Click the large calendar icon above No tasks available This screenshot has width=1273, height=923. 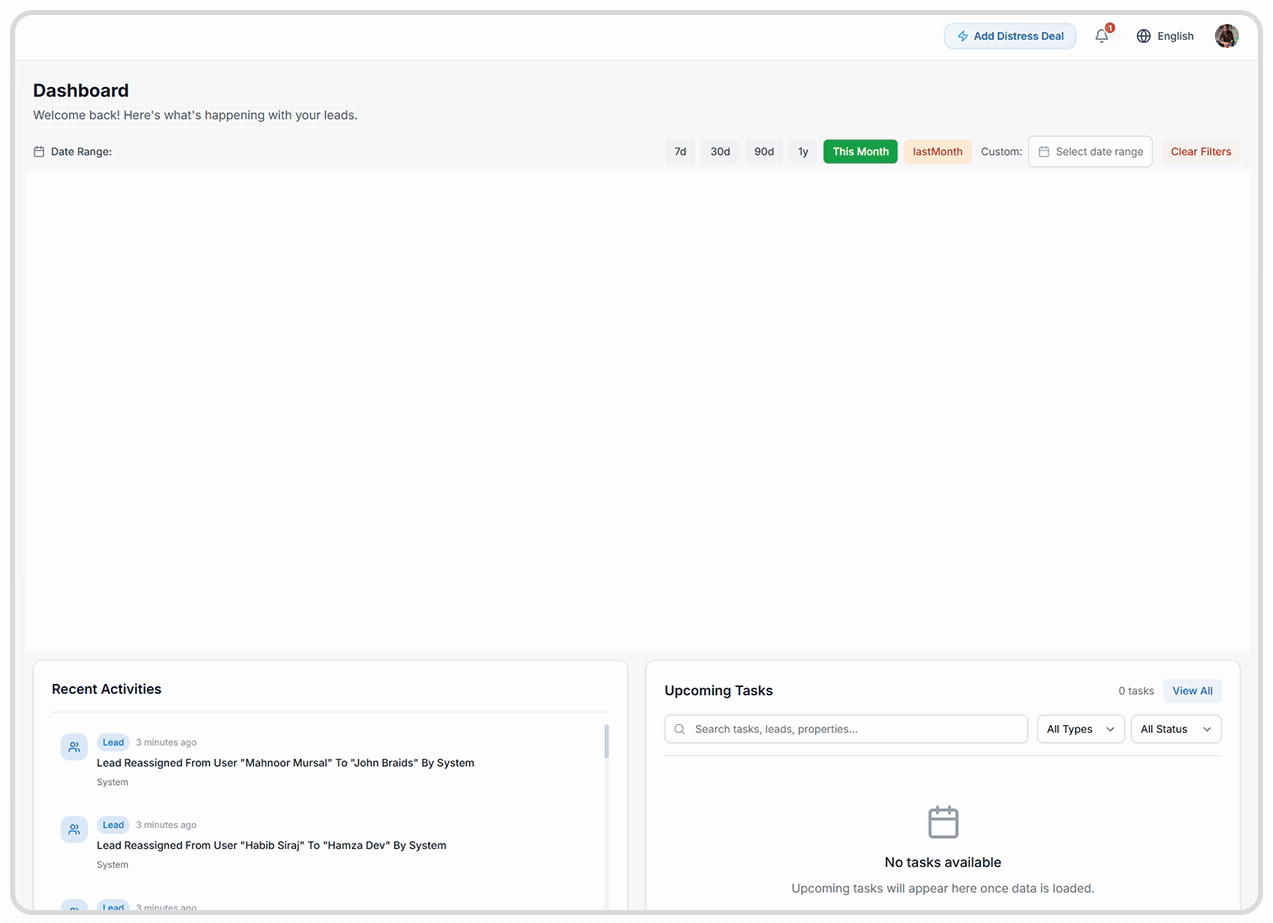click(x=943, y=822)
